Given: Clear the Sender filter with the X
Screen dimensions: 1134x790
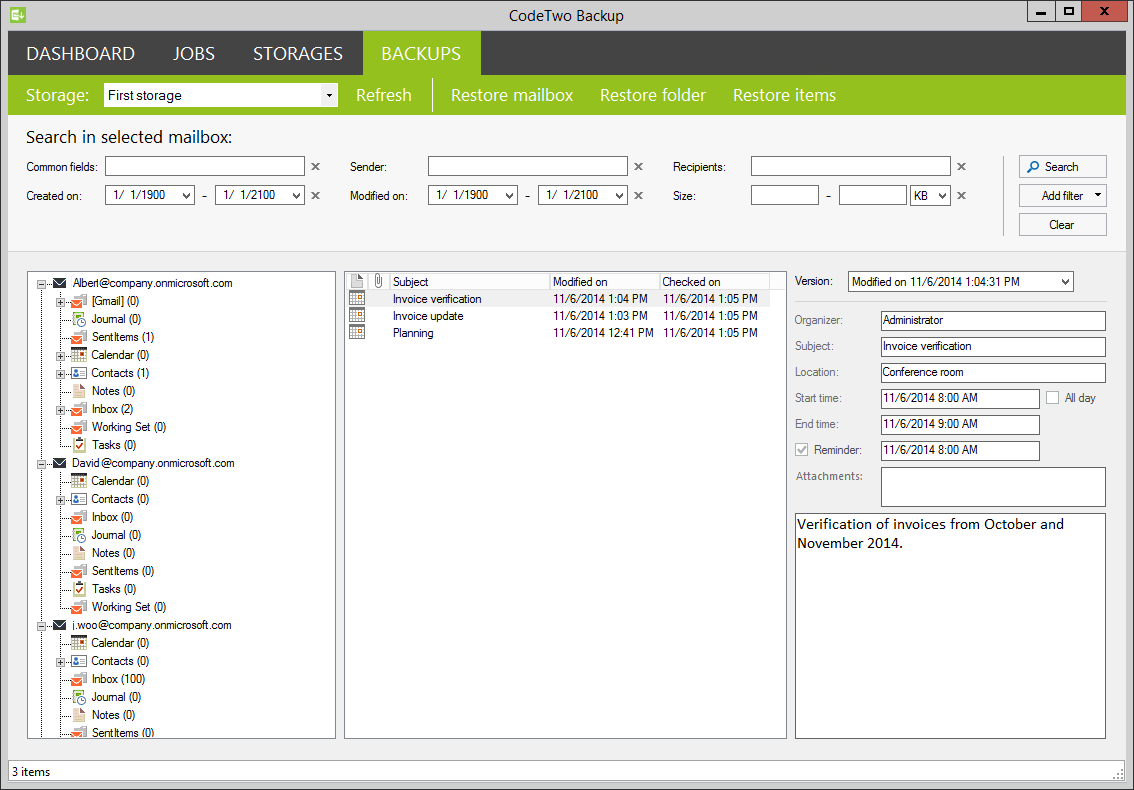Looking at the screenshot, I should tap(639, 166).
